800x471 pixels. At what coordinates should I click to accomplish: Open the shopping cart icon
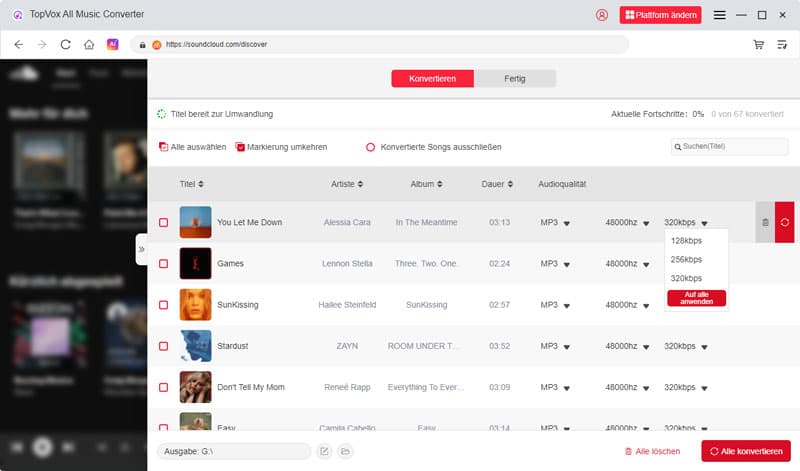click(759, 45)
